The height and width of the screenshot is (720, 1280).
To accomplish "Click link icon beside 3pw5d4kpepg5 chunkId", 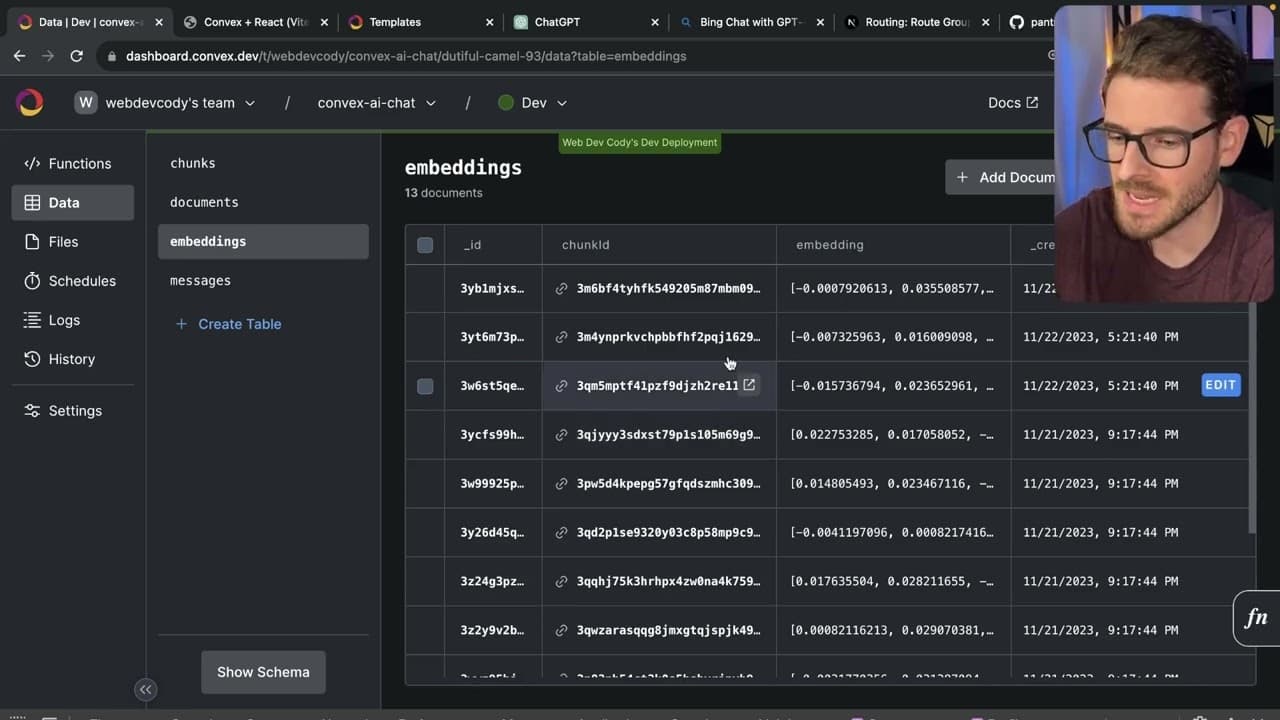I will (x=562, y=484).
